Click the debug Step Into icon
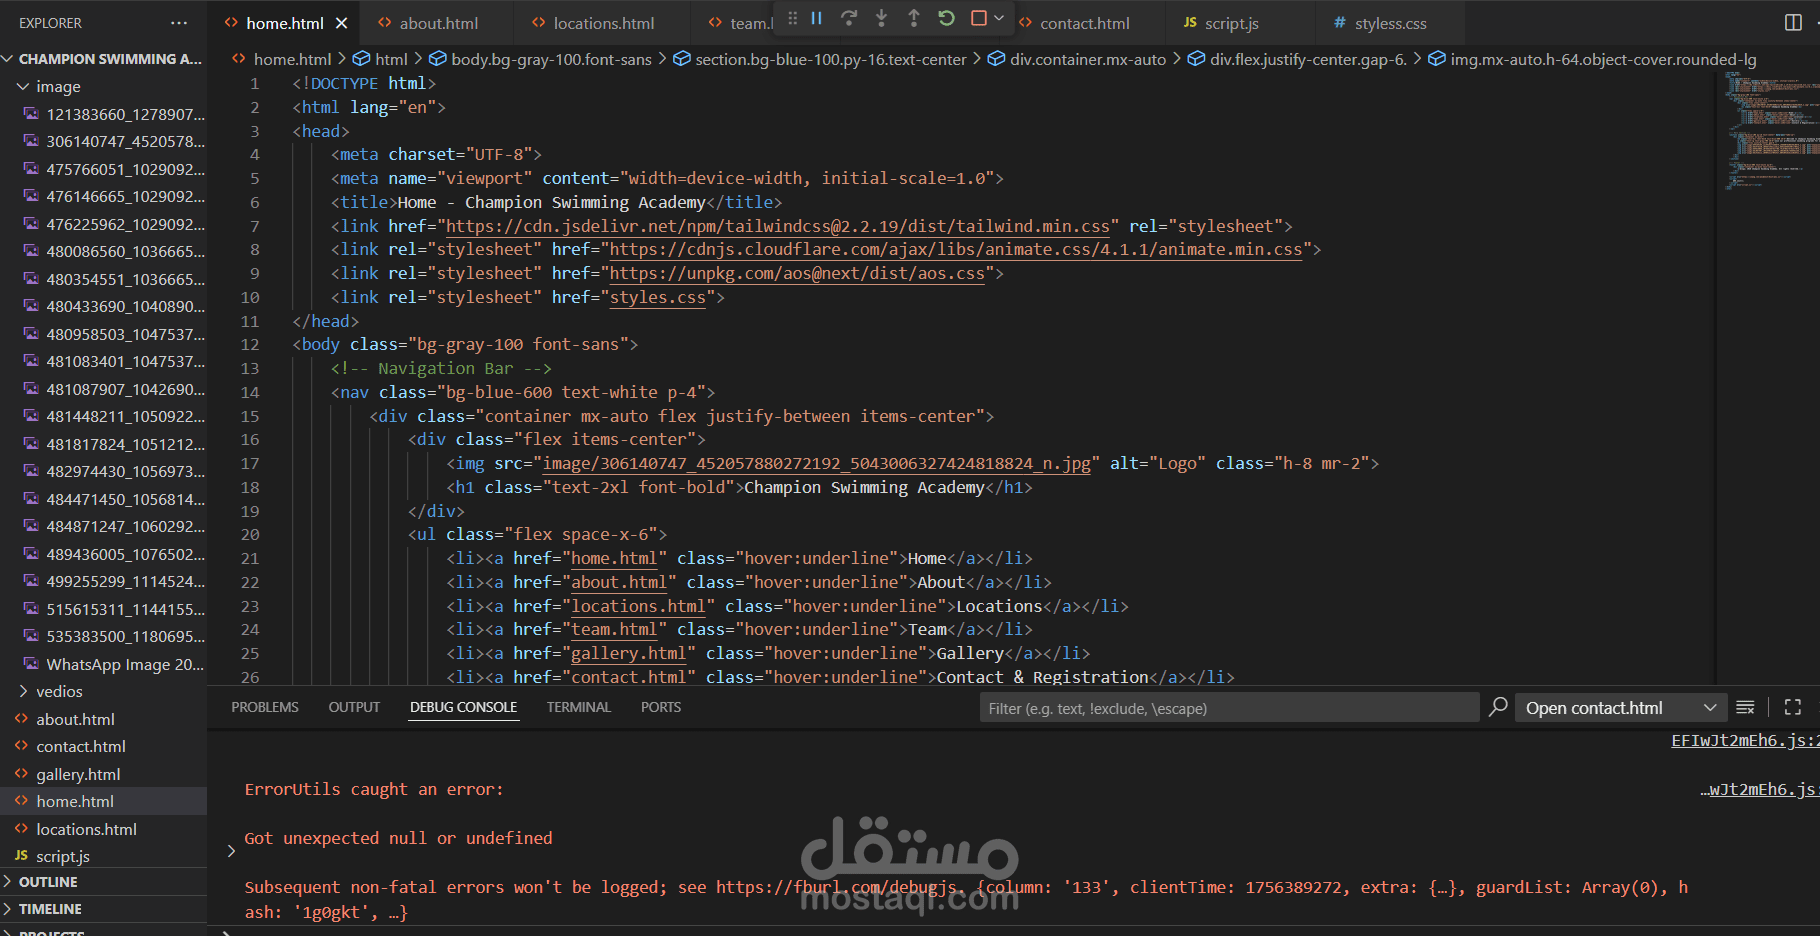The width and height of the screenshot is (1820, 936). tap(881, 18)
